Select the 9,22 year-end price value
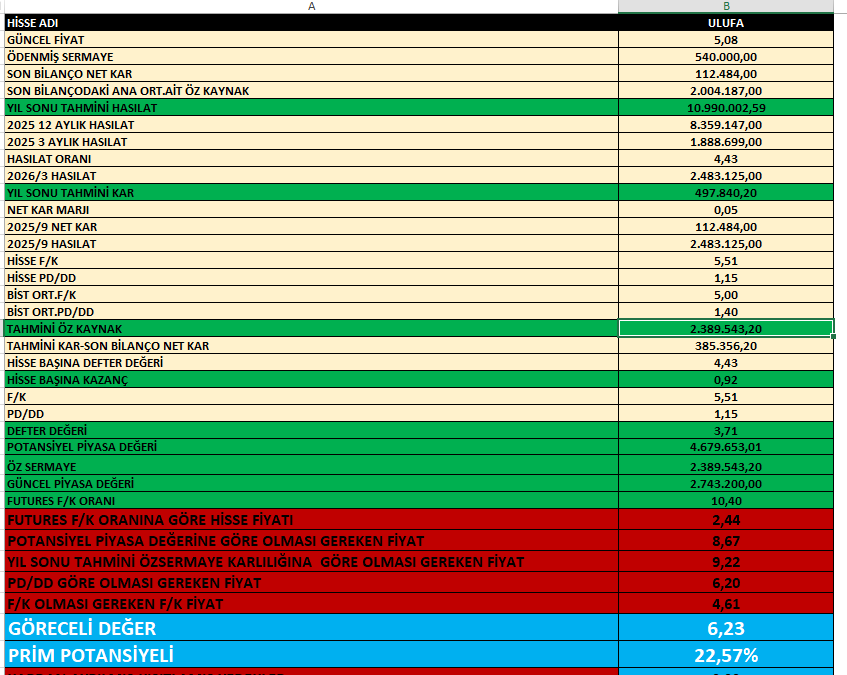This screenshot has width=847, height=675. click(x=726, y=562)
